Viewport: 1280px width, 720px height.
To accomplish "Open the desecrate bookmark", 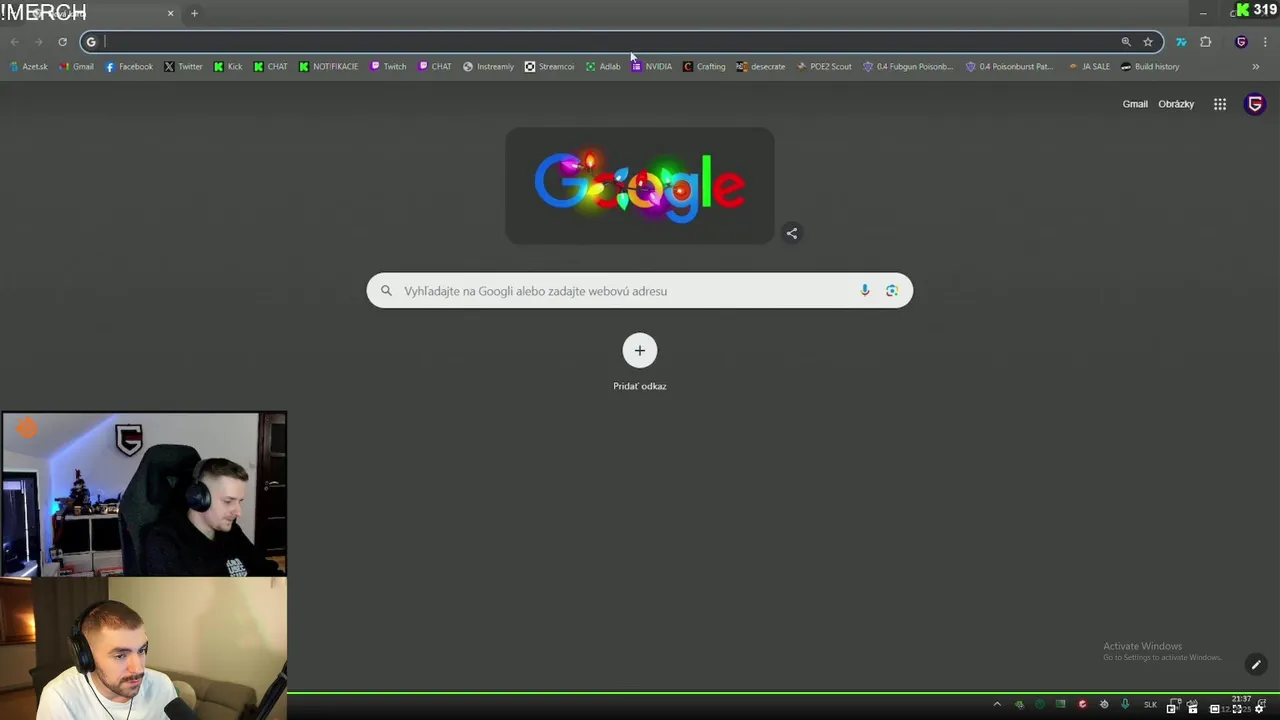I will click(x=761, y=67).
